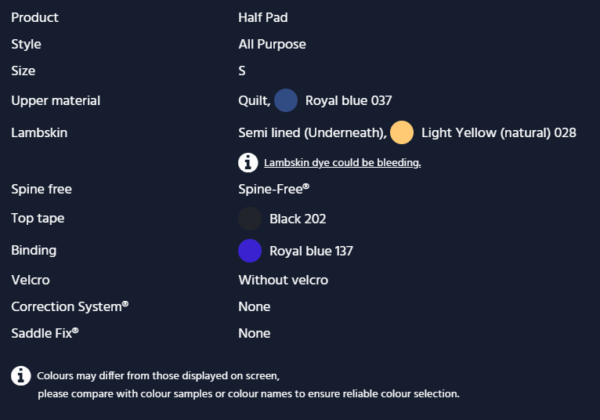Image resolution: width=600 pixels, height=420 pixels.
Task: Click the size value S
Action: 242,71
